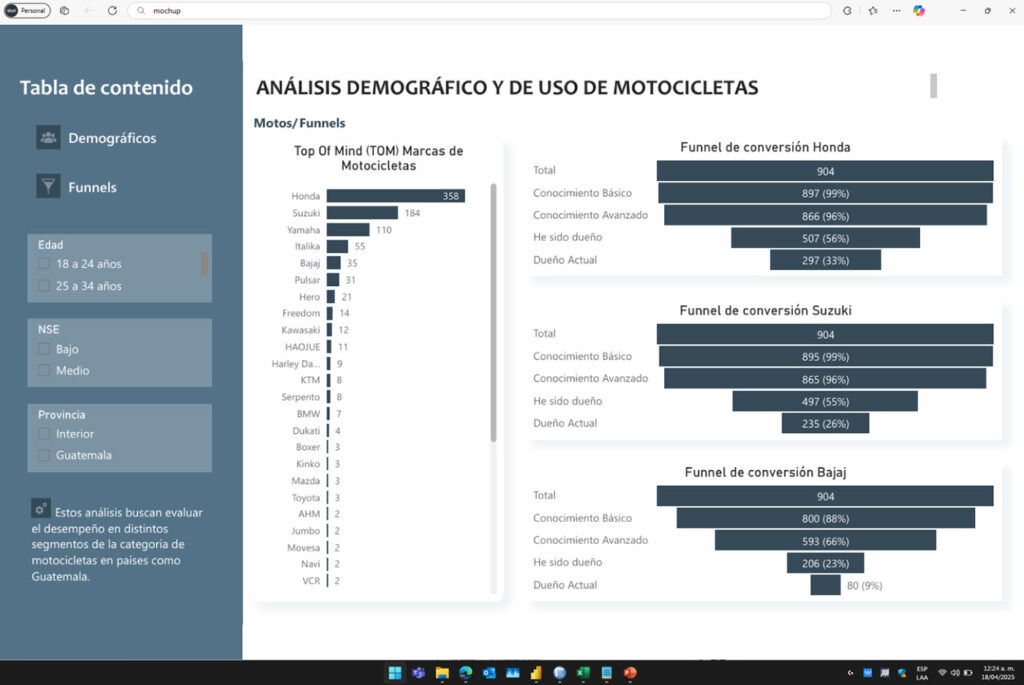1024x685 pixels.
Task: Open the browser favorites star icon
Action: pos(872,10)
